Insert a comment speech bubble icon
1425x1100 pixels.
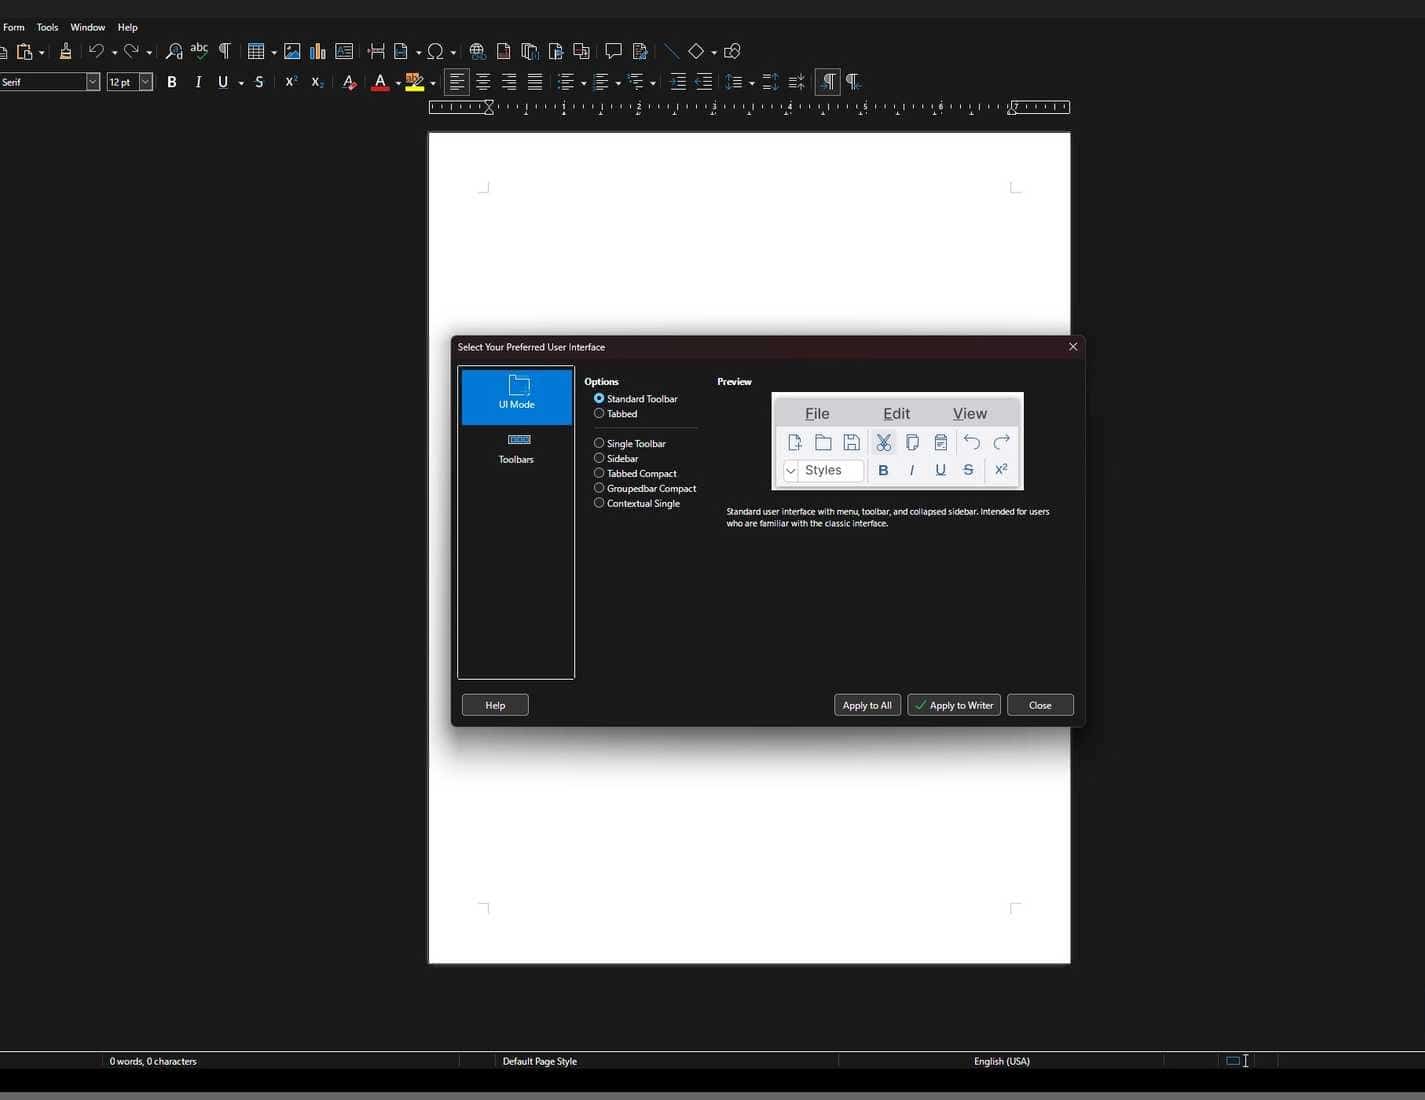[x=613, y=51]
